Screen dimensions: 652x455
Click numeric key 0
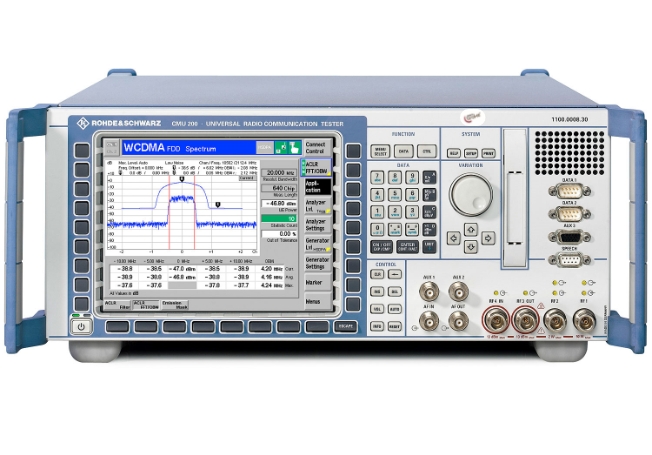pyautogui.click(x=377, y=229)
